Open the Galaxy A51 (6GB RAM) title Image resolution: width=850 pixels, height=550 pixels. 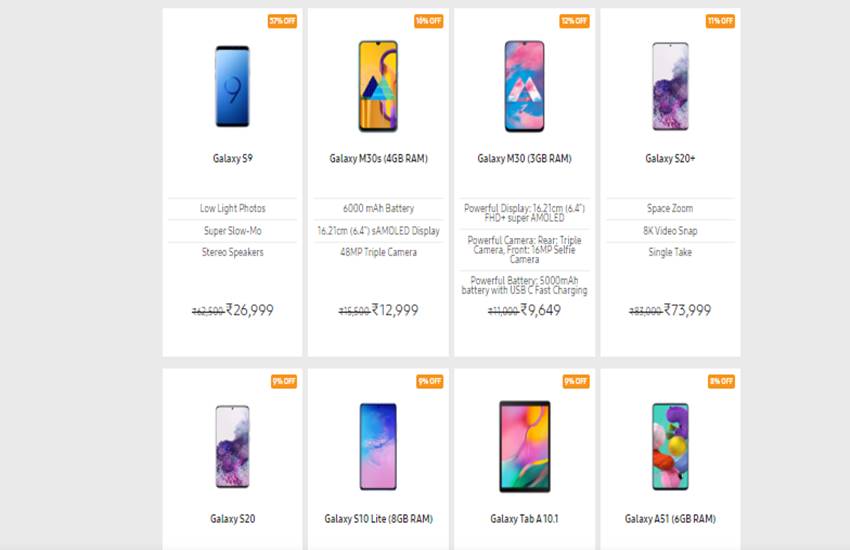pyautogui.click(x=670, y=519)
